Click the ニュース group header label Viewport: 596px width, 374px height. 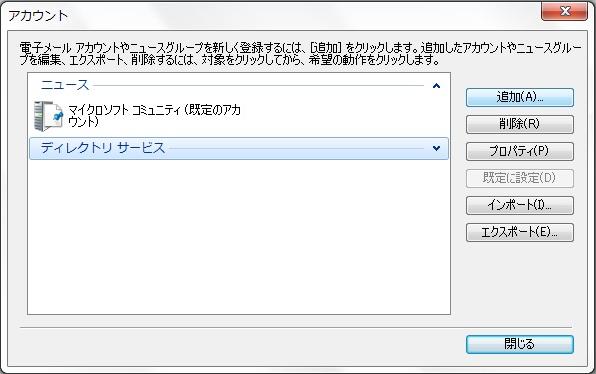click(65, 85)
